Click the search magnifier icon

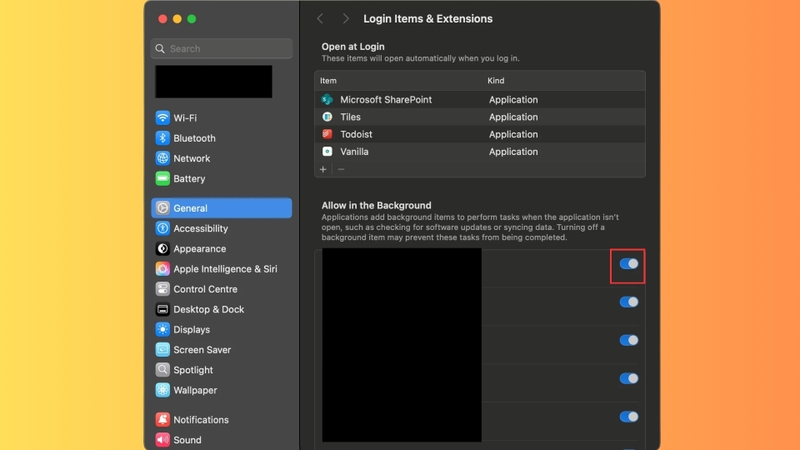click(160, 48)
